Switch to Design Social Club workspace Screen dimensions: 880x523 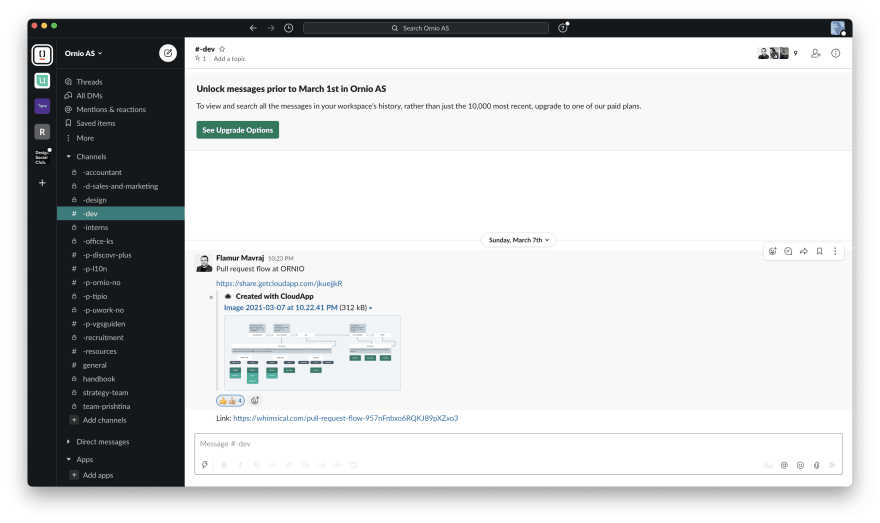click(42, 157)
